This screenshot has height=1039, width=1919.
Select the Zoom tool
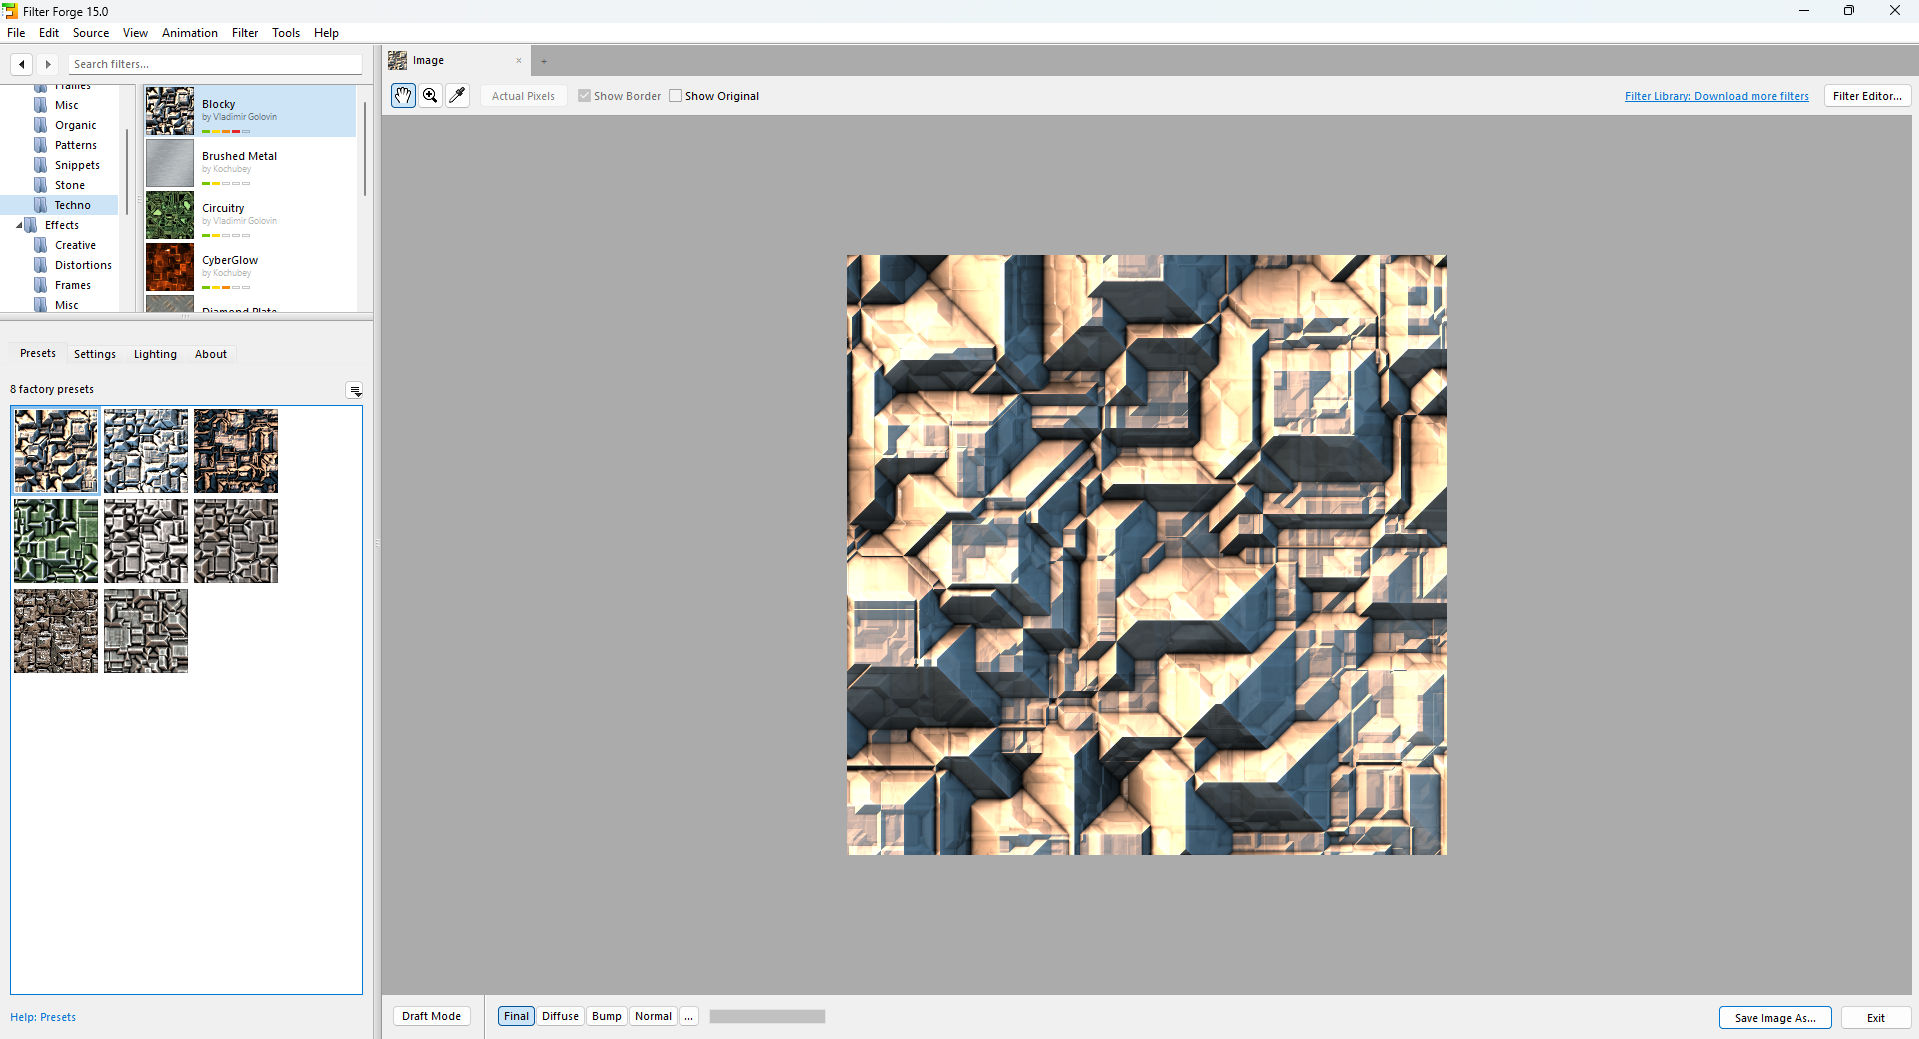429,95
